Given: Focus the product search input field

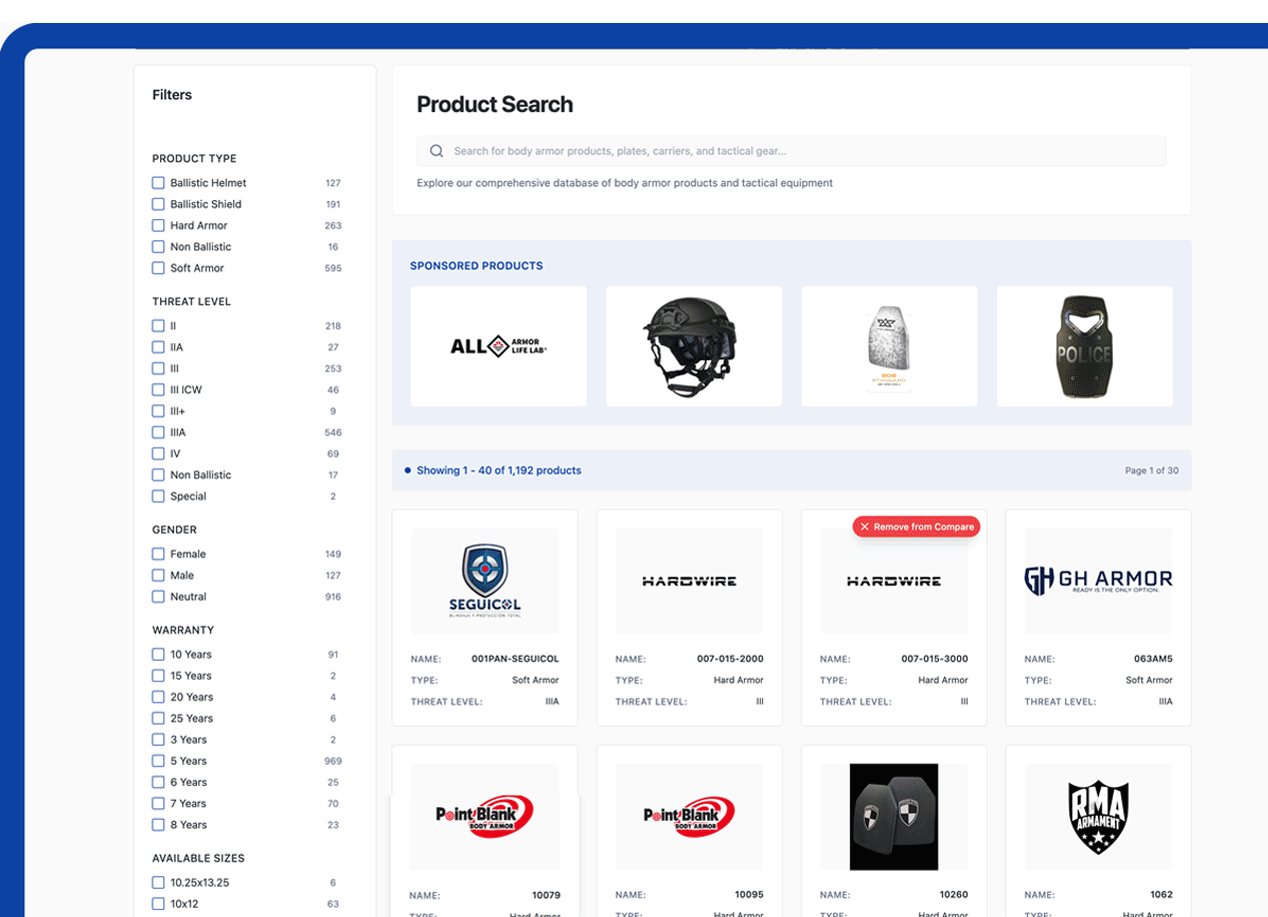Looking at the screenshot, I should (791, 151).
